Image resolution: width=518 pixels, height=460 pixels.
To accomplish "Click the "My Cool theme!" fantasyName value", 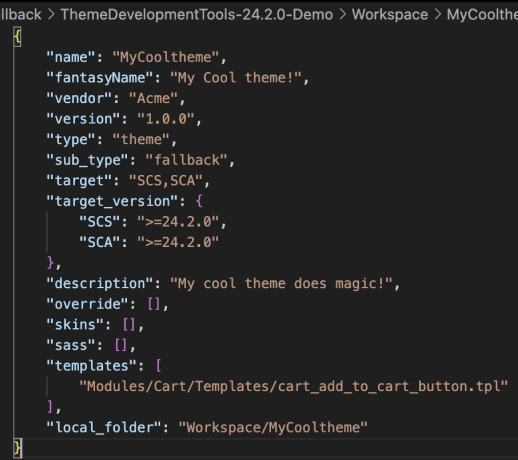I will [x=236, y=78].
